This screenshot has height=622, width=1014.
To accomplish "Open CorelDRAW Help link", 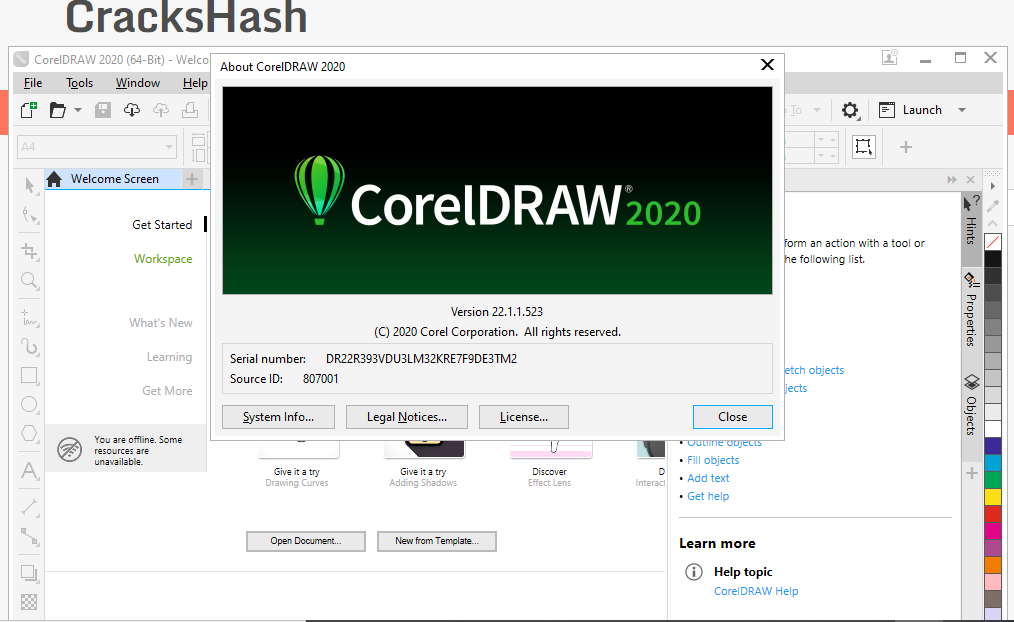I will point(756,591).
